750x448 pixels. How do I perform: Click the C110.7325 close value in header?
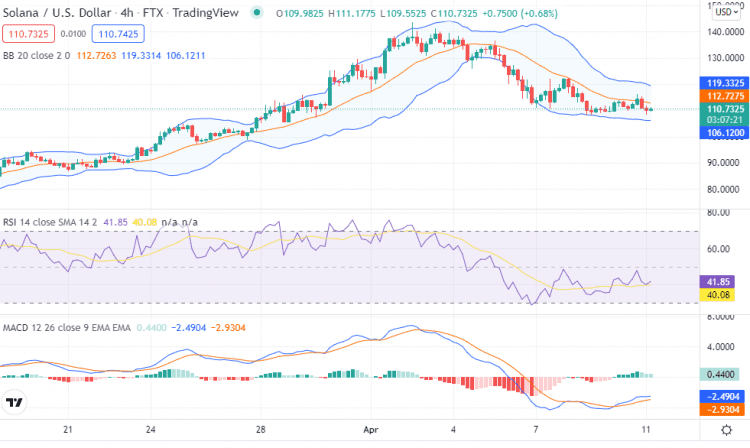[x=454, y=13]
